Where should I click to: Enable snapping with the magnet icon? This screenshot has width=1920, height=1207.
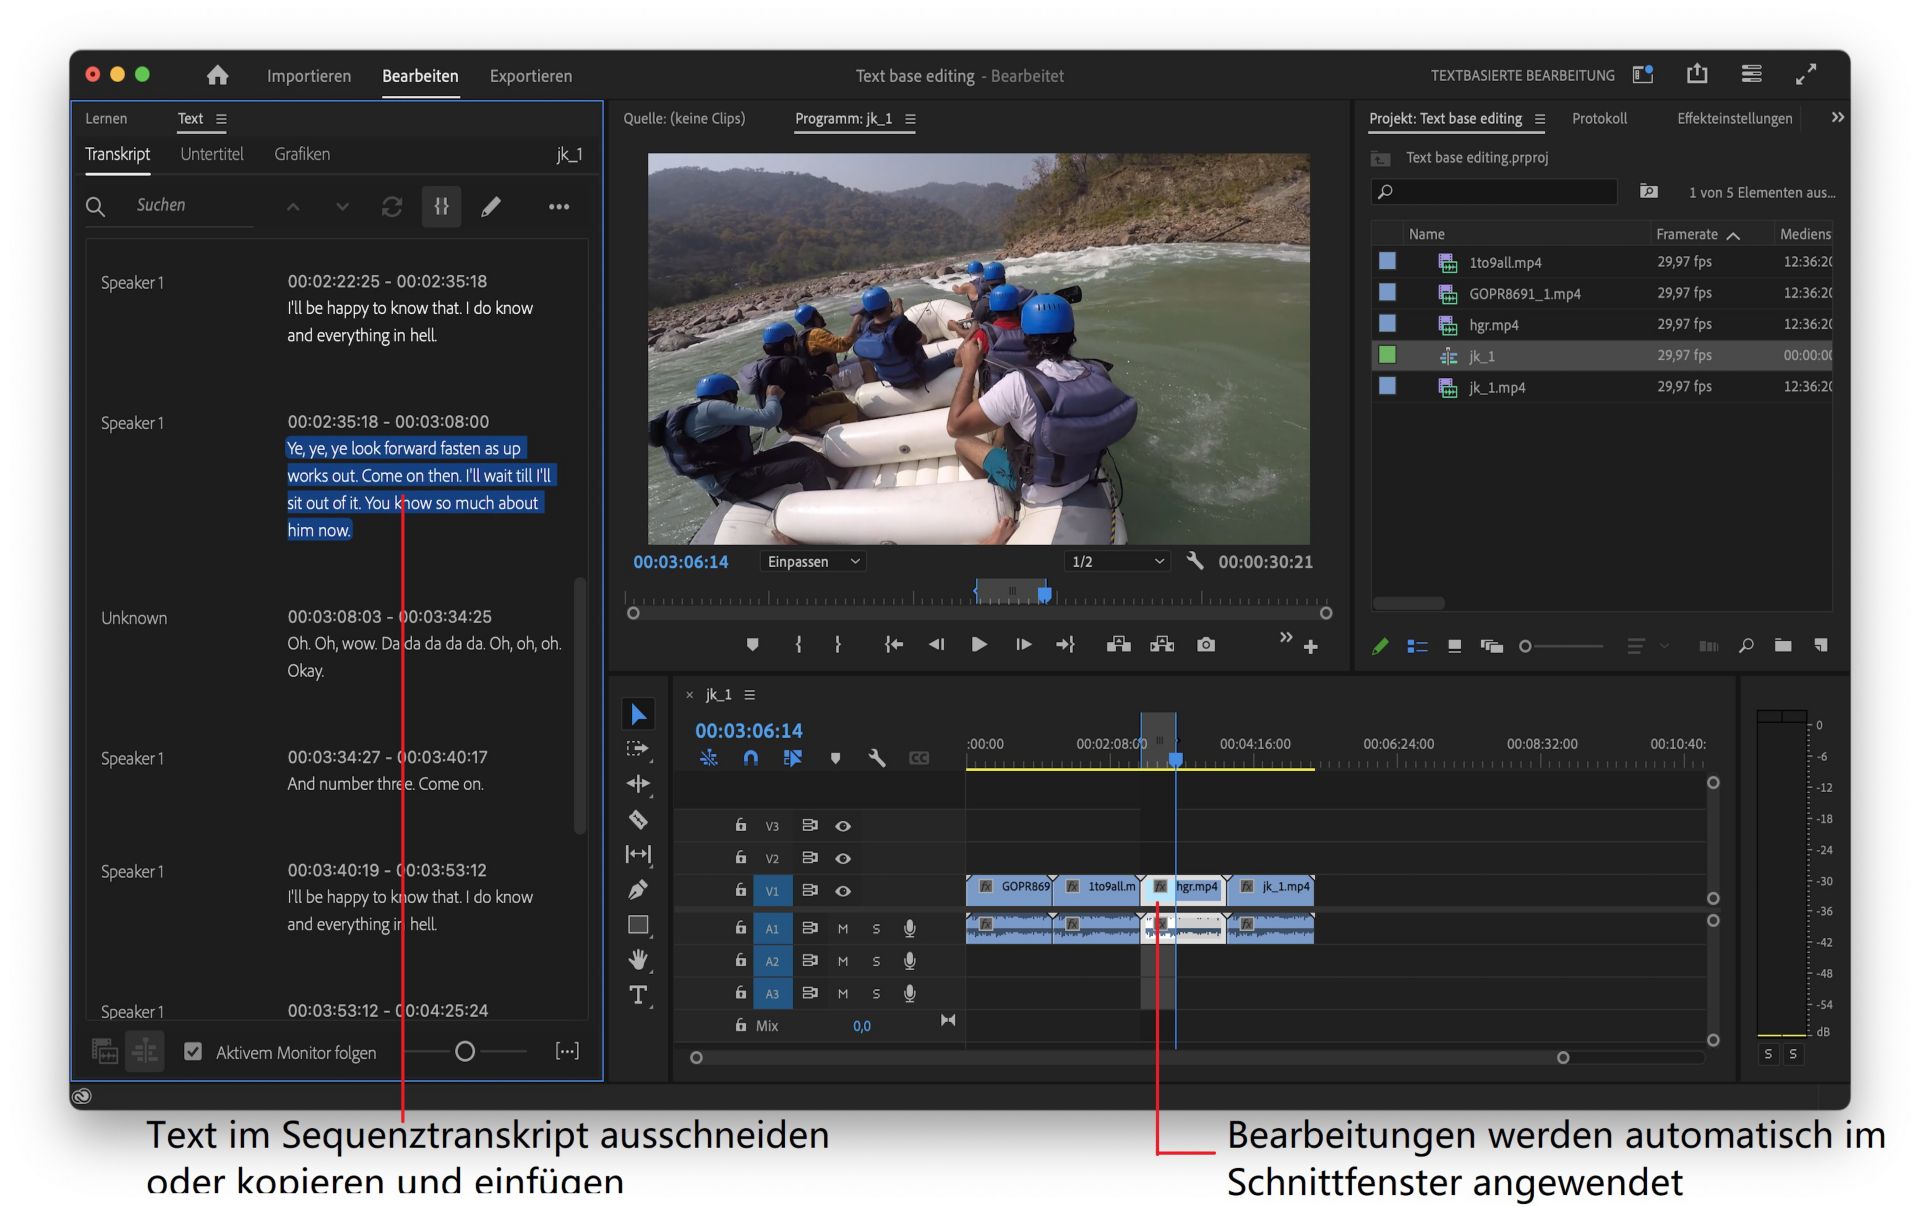pos(750,758)
